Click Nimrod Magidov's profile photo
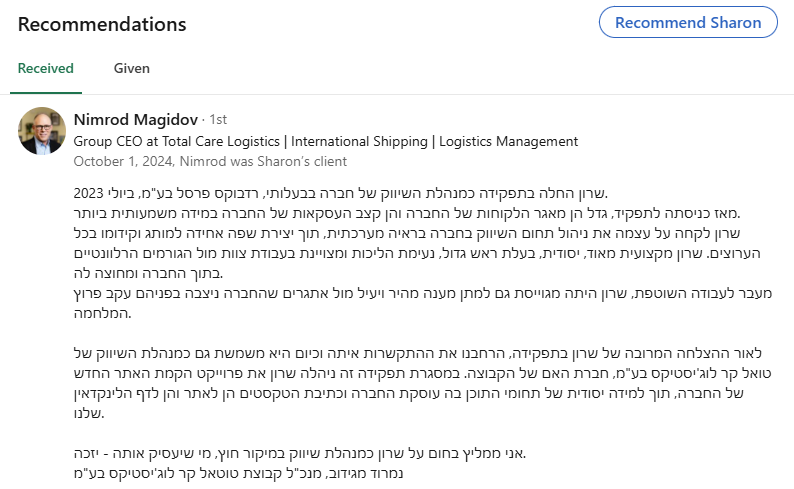Viewport: 794px width, 489px height. [x=42, y=130]
